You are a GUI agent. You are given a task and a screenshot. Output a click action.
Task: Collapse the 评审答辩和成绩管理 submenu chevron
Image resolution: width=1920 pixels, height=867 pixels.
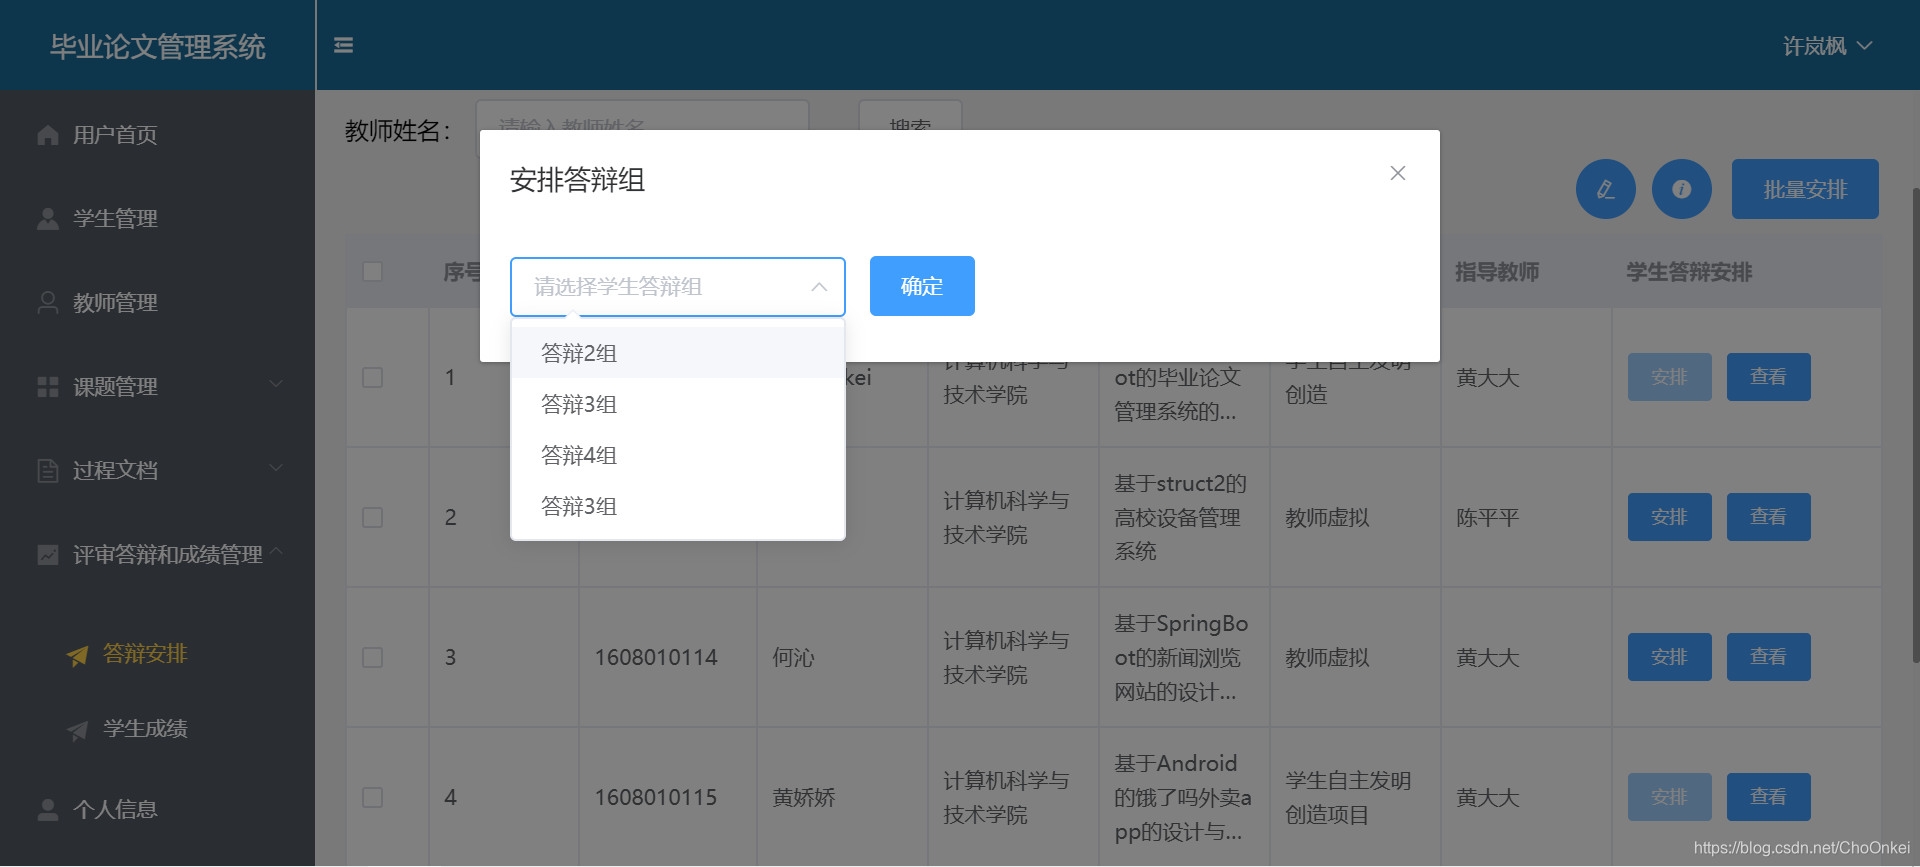tap(276, 550)
